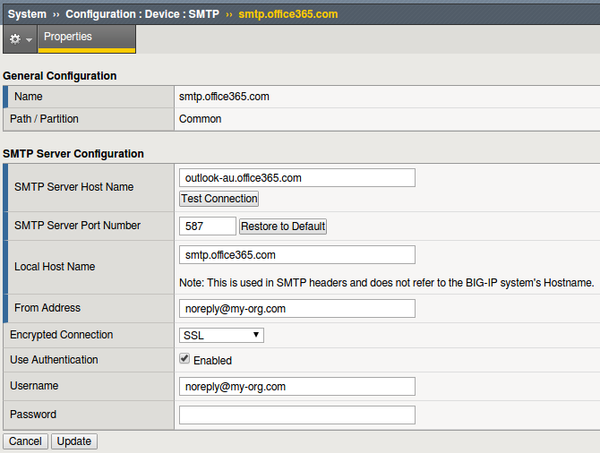Click the Name value smtp.office365.com

pos(225,97)
